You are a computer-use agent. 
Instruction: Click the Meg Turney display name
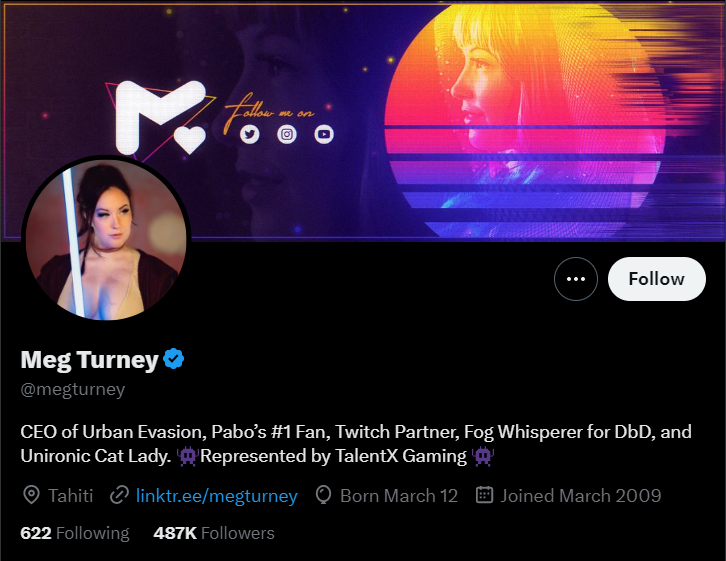click(89, 359)
